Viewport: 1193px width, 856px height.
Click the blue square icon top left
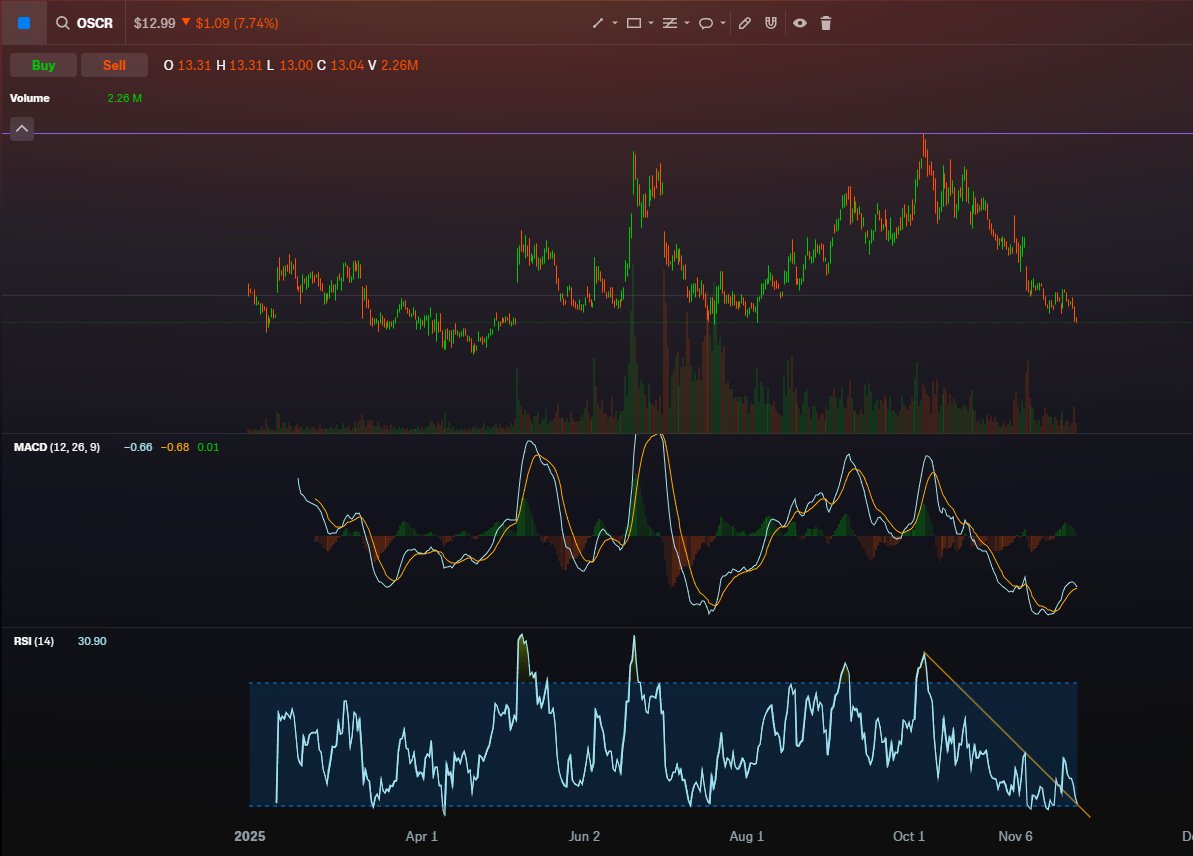[24, 23]
